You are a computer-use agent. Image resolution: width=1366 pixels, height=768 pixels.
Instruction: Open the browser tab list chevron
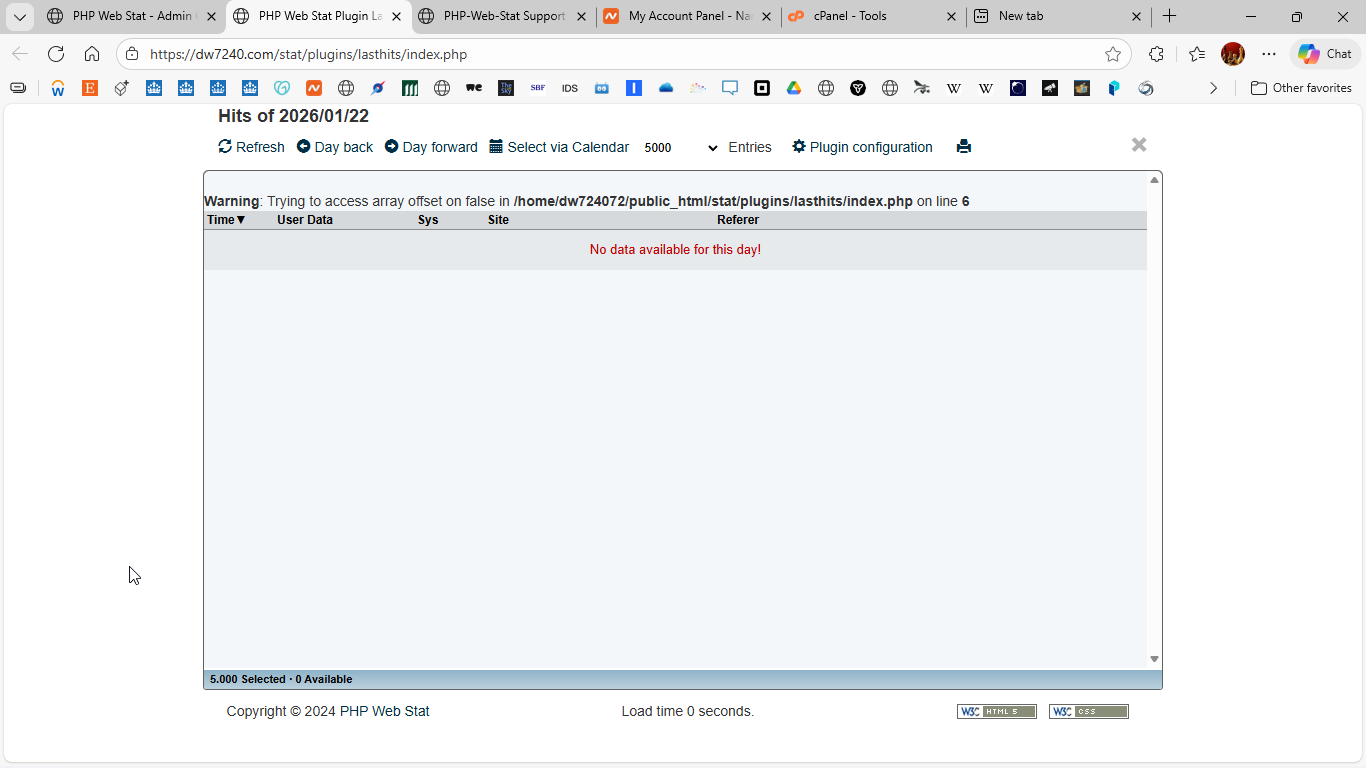(19, 17)
